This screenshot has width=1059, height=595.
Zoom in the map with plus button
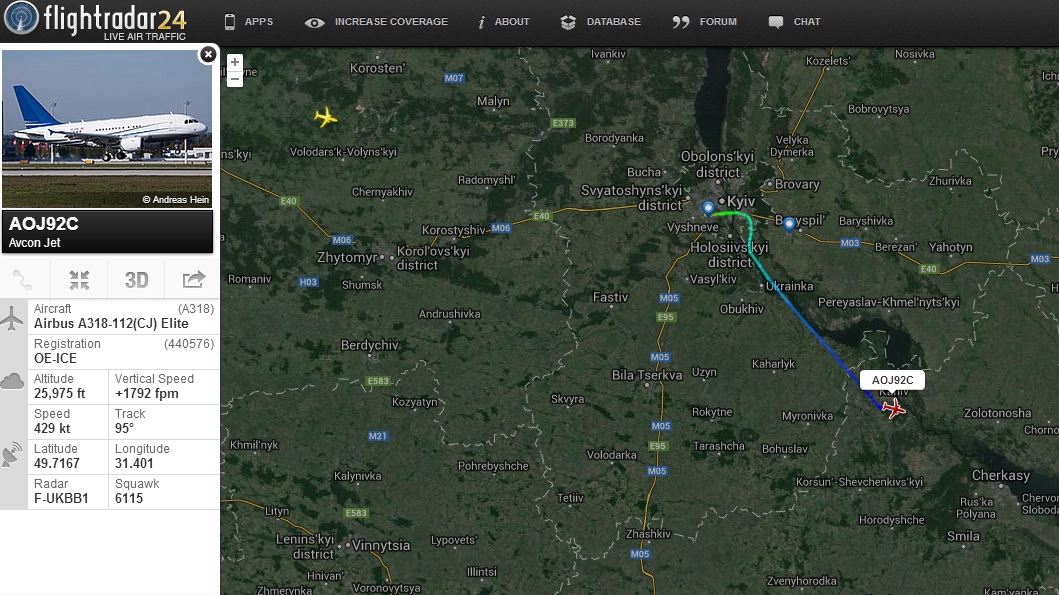coord(234,62)
